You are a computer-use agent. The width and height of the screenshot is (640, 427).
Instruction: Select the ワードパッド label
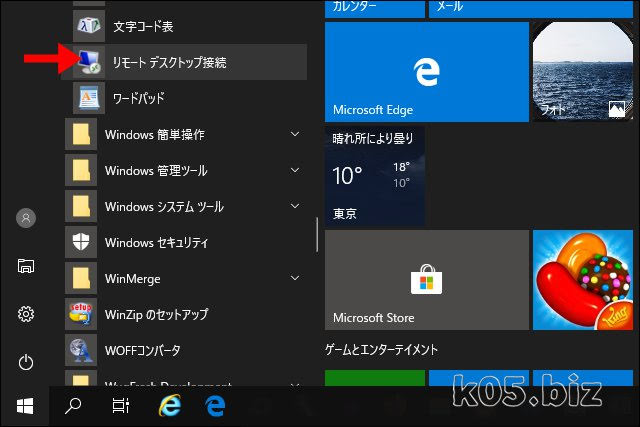coord(139,98)
